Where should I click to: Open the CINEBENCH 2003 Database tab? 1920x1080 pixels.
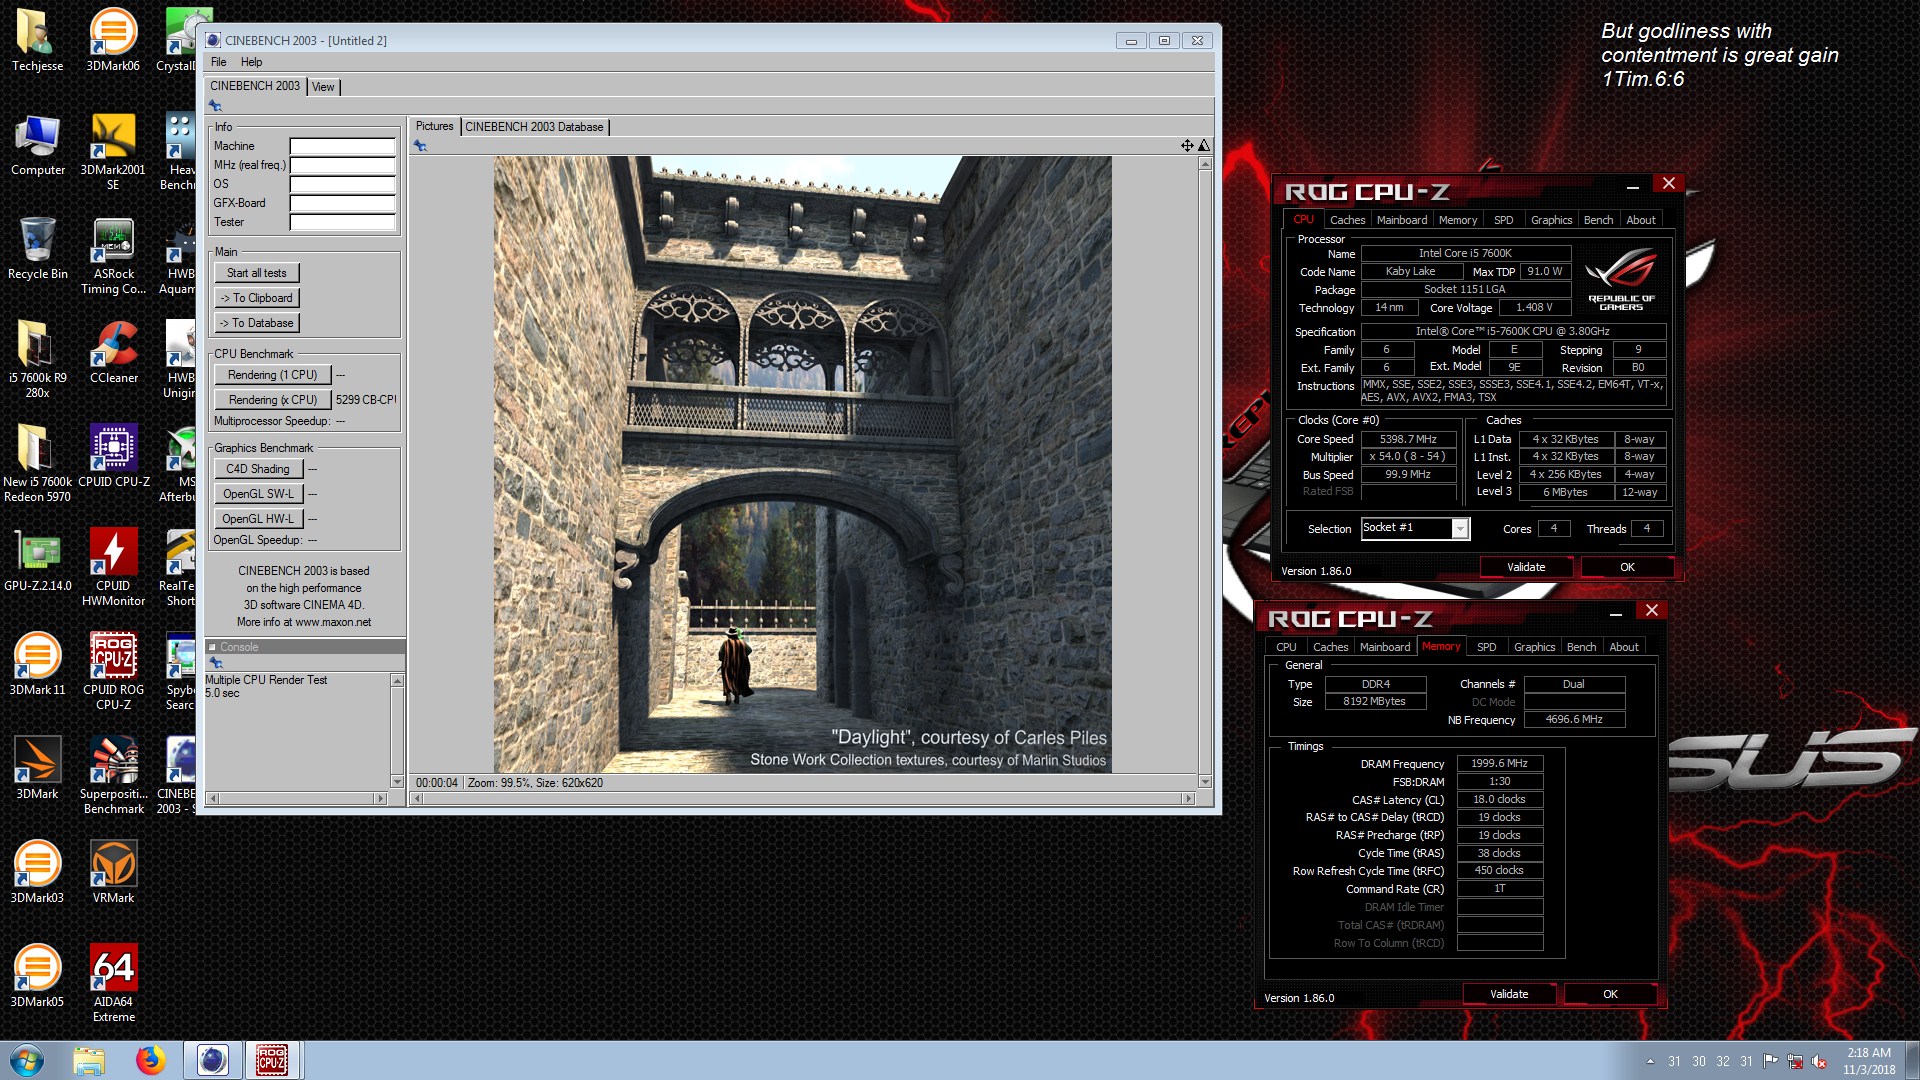534,127
